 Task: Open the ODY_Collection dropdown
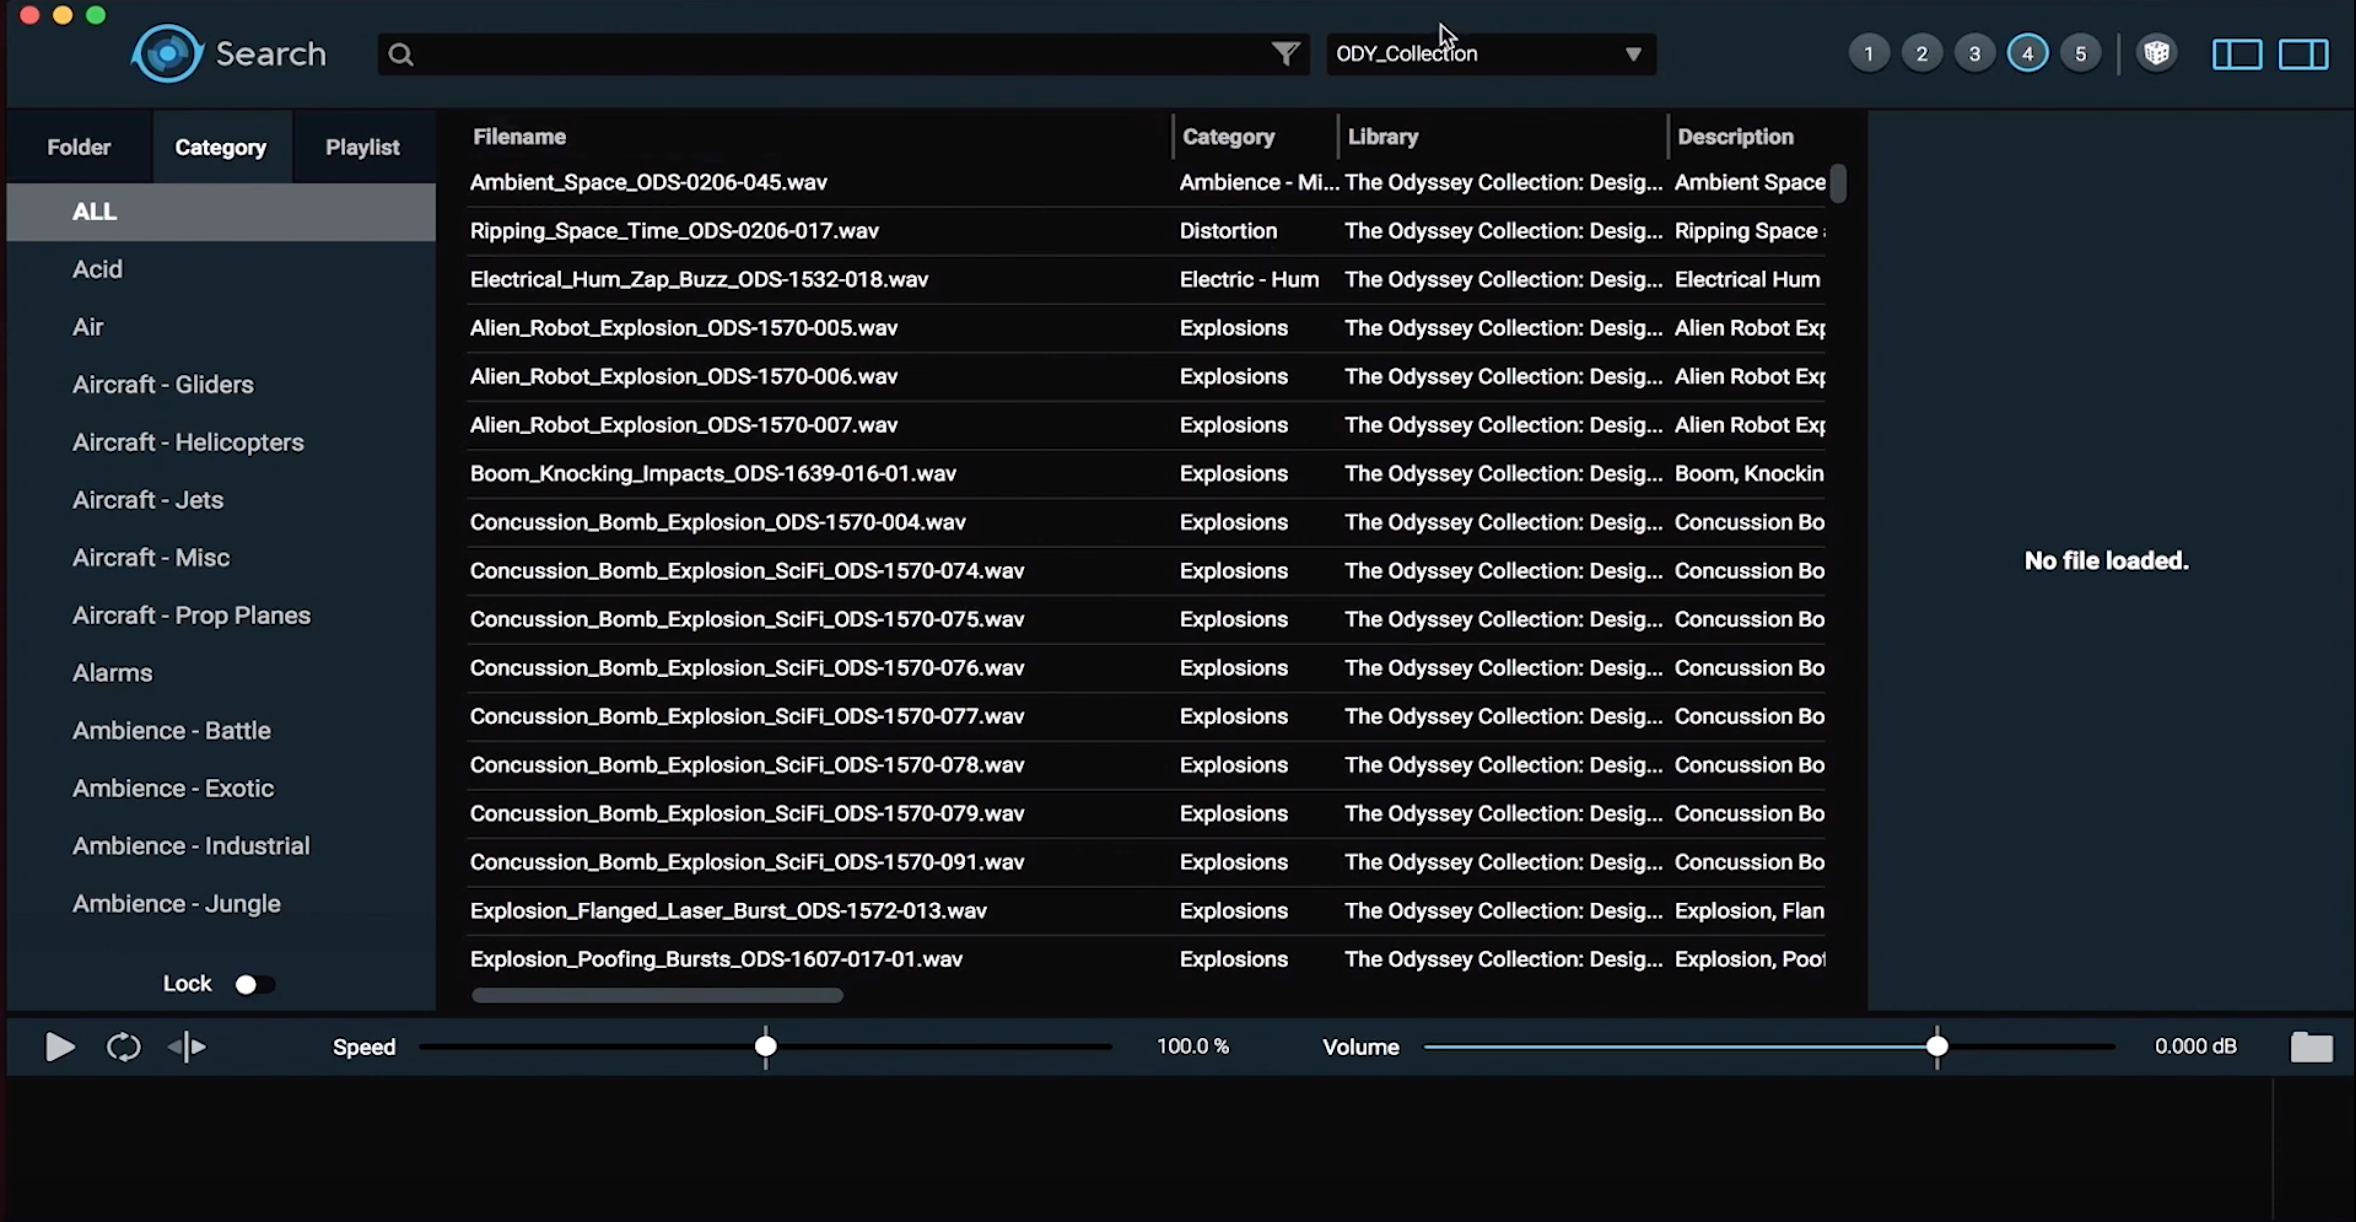(1489, 53)
